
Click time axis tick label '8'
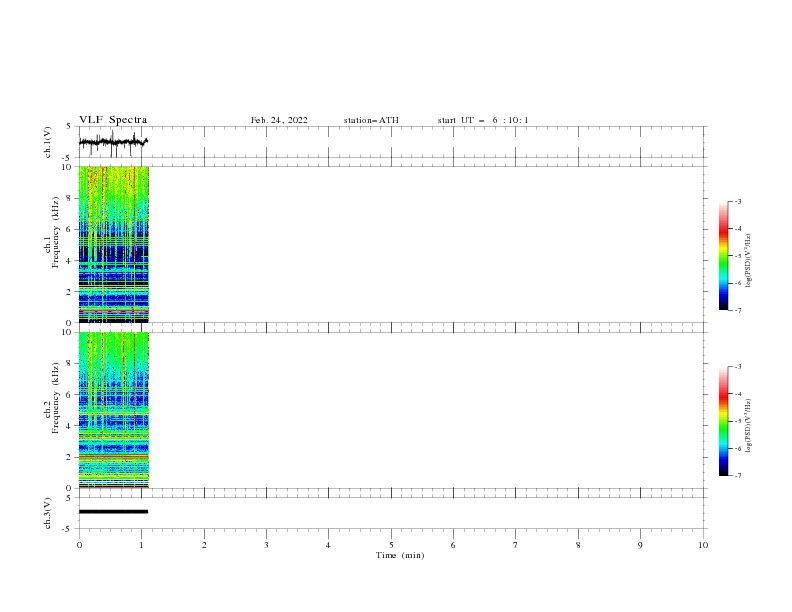point(578,545)
